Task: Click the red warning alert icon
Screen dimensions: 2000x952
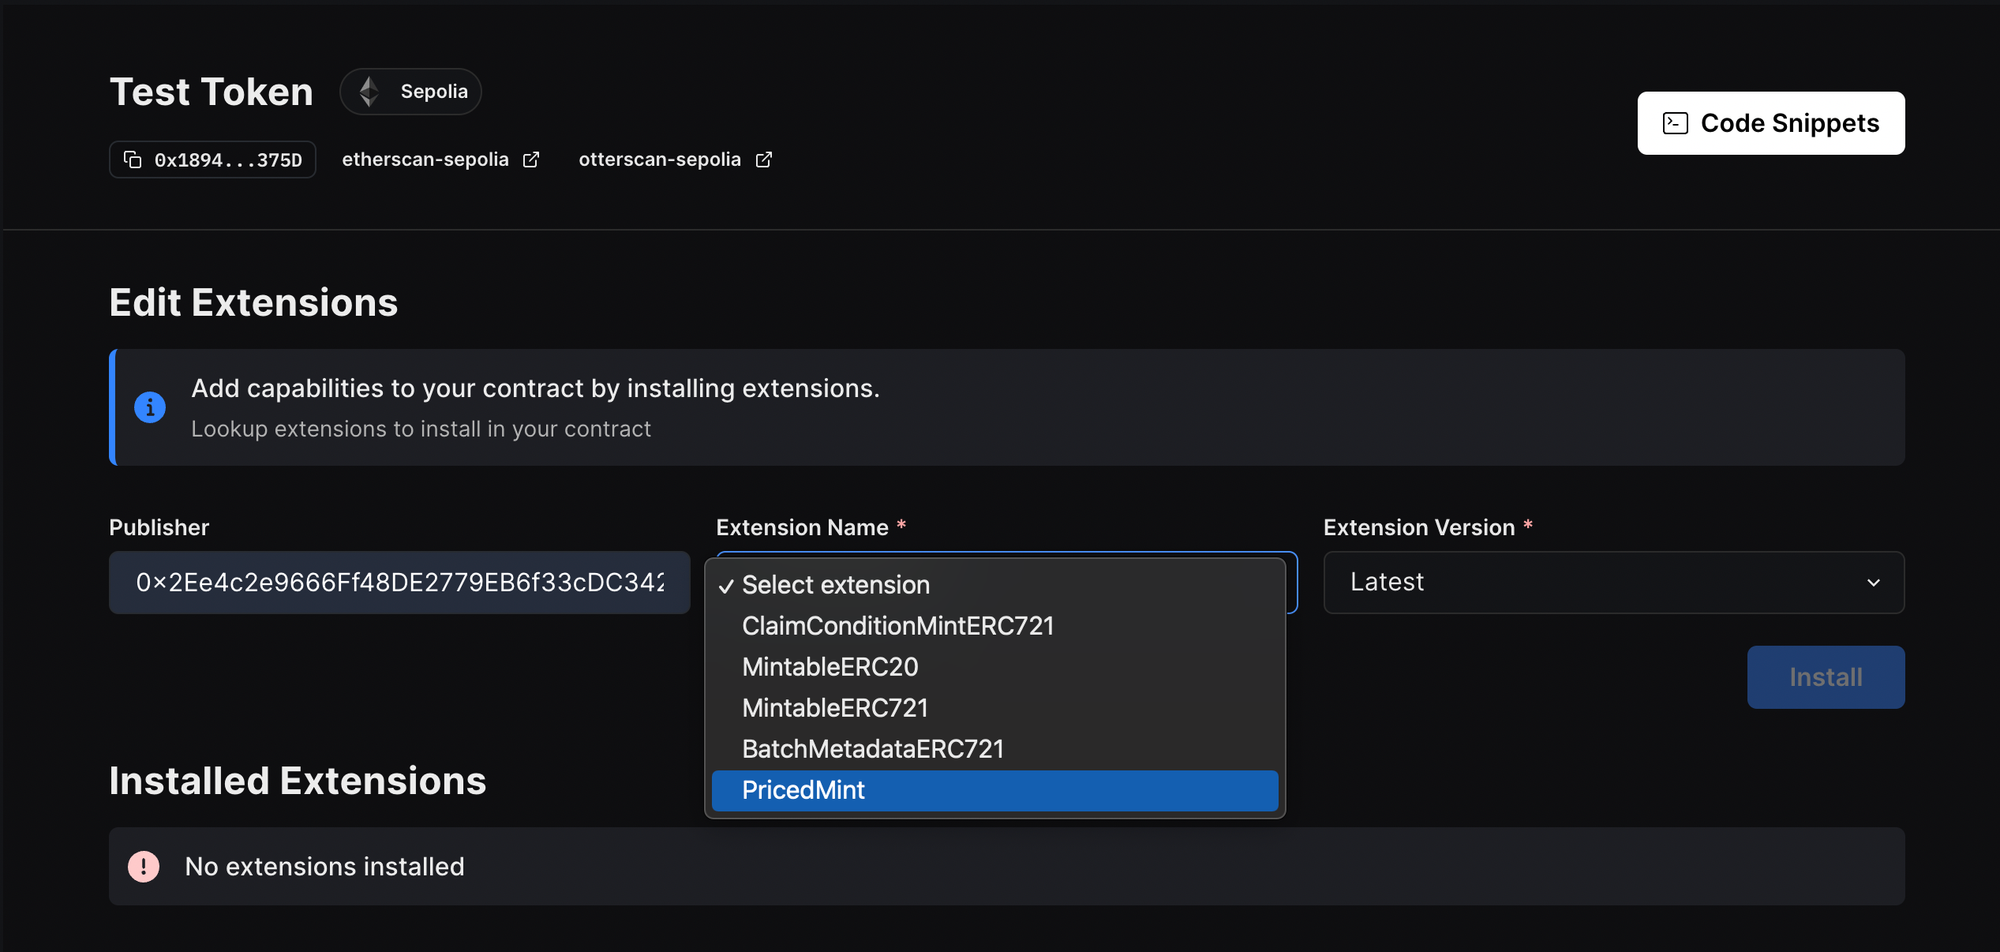Action: tap(144, 866)
